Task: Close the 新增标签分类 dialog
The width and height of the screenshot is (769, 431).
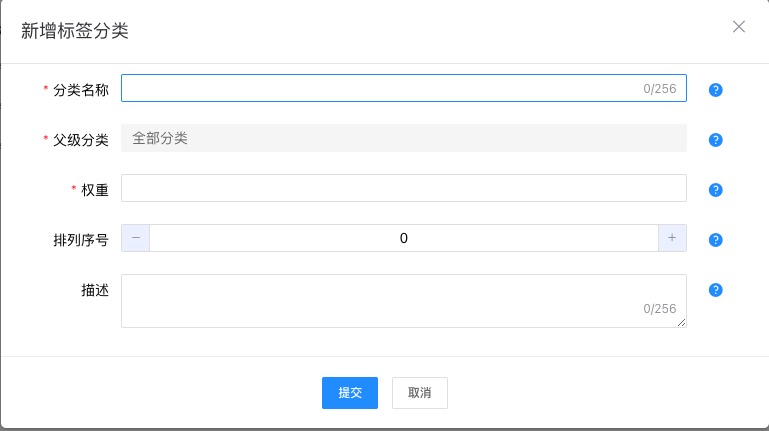Action: point(739,27)
